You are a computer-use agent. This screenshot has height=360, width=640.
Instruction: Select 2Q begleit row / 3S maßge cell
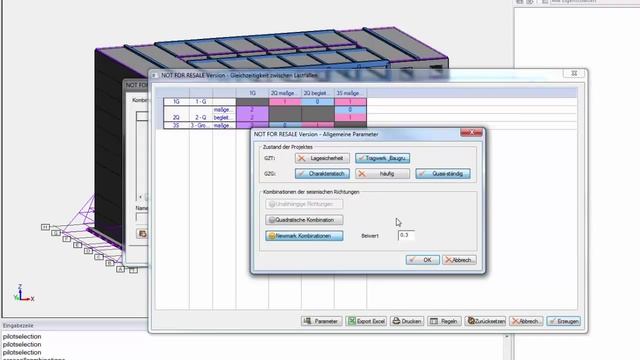(x=350, y=118)
